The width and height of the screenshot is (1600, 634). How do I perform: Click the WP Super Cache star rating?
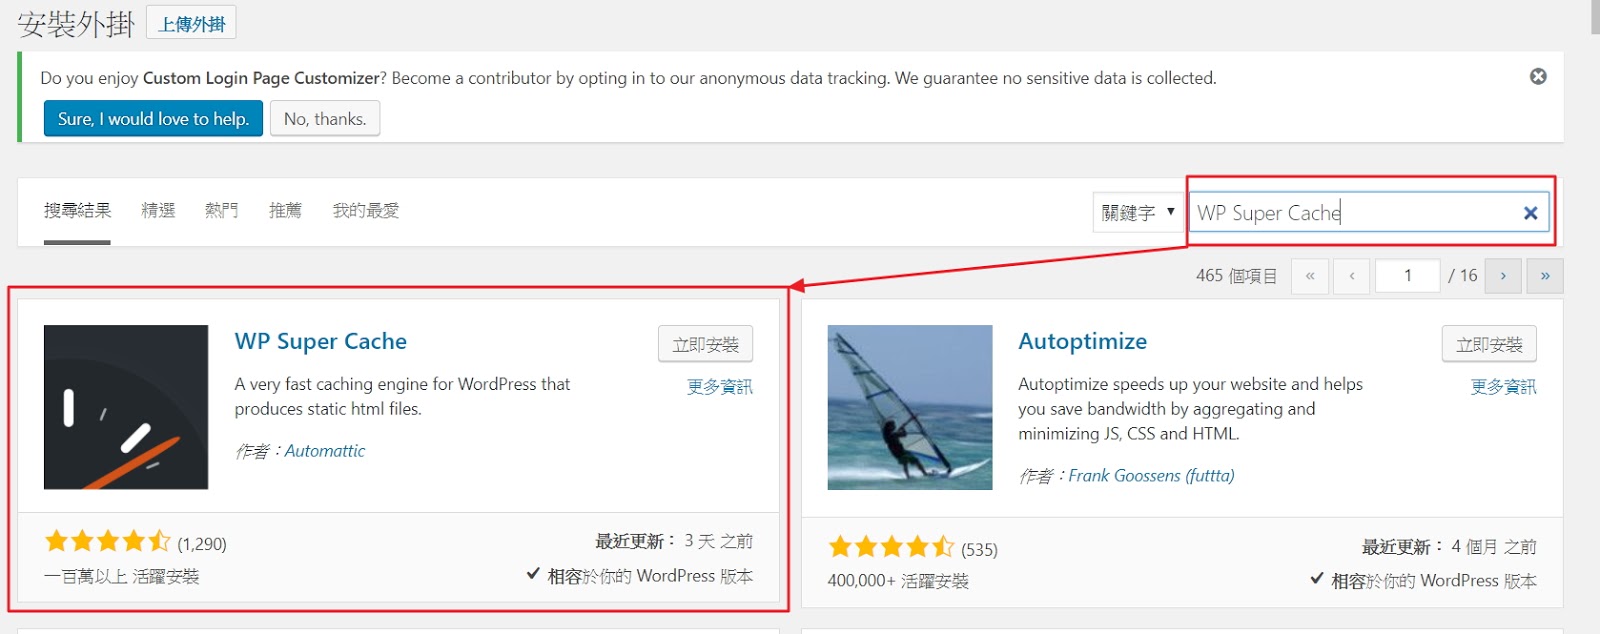[x=108, y=542]
